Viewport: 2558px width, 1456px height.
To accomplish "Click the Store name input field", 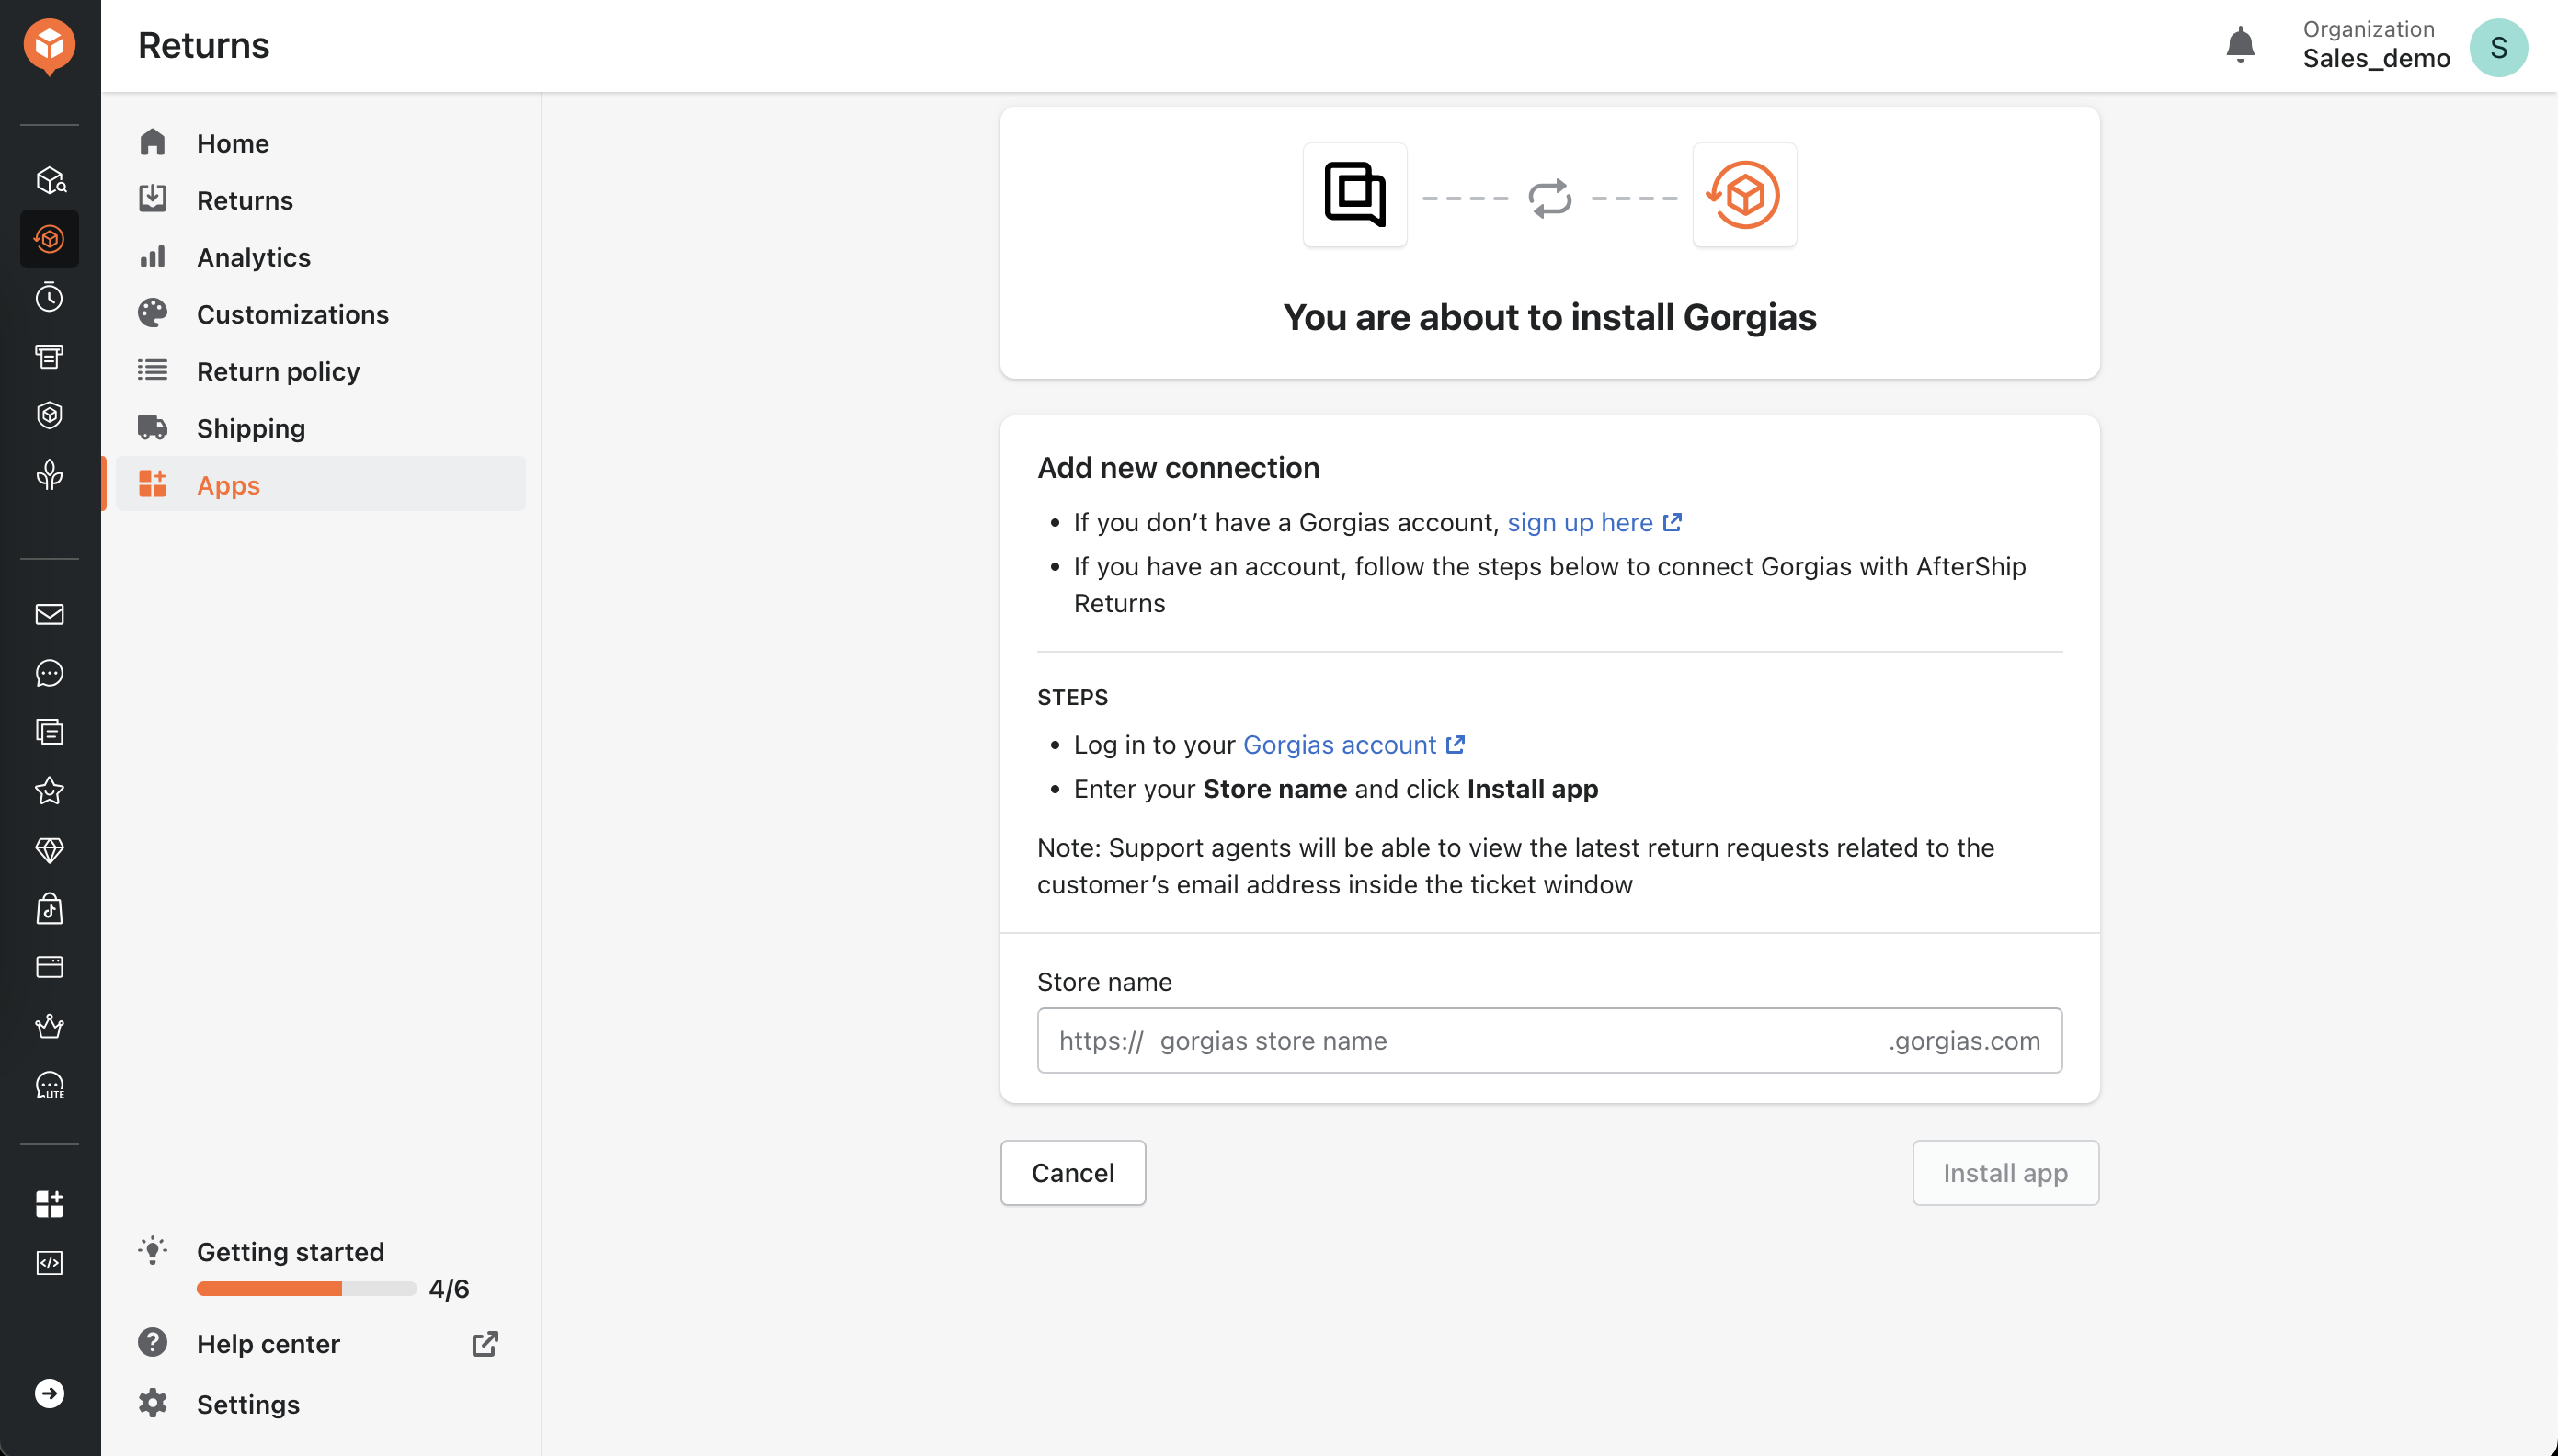I will (1549, 1041).
